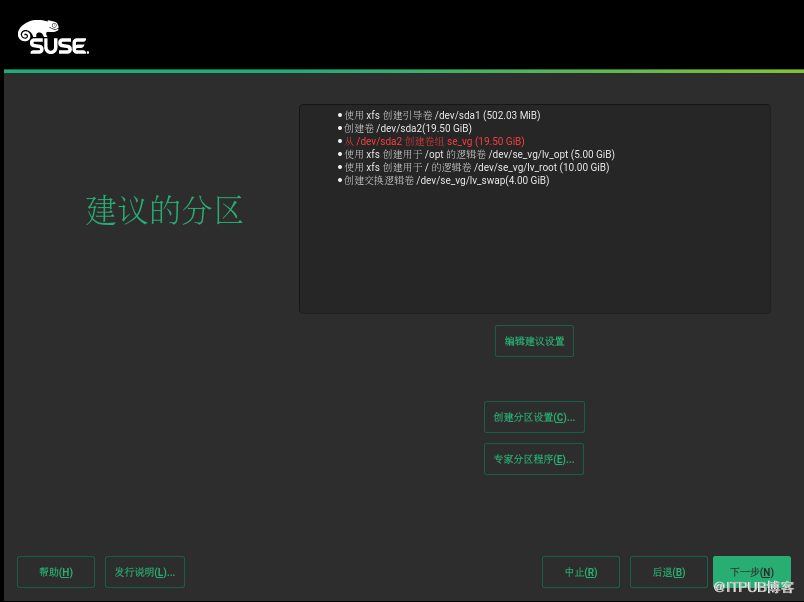Open 帮助(H) help
Viewport: 804px width, 602px height.
click(x=56, y=572)
